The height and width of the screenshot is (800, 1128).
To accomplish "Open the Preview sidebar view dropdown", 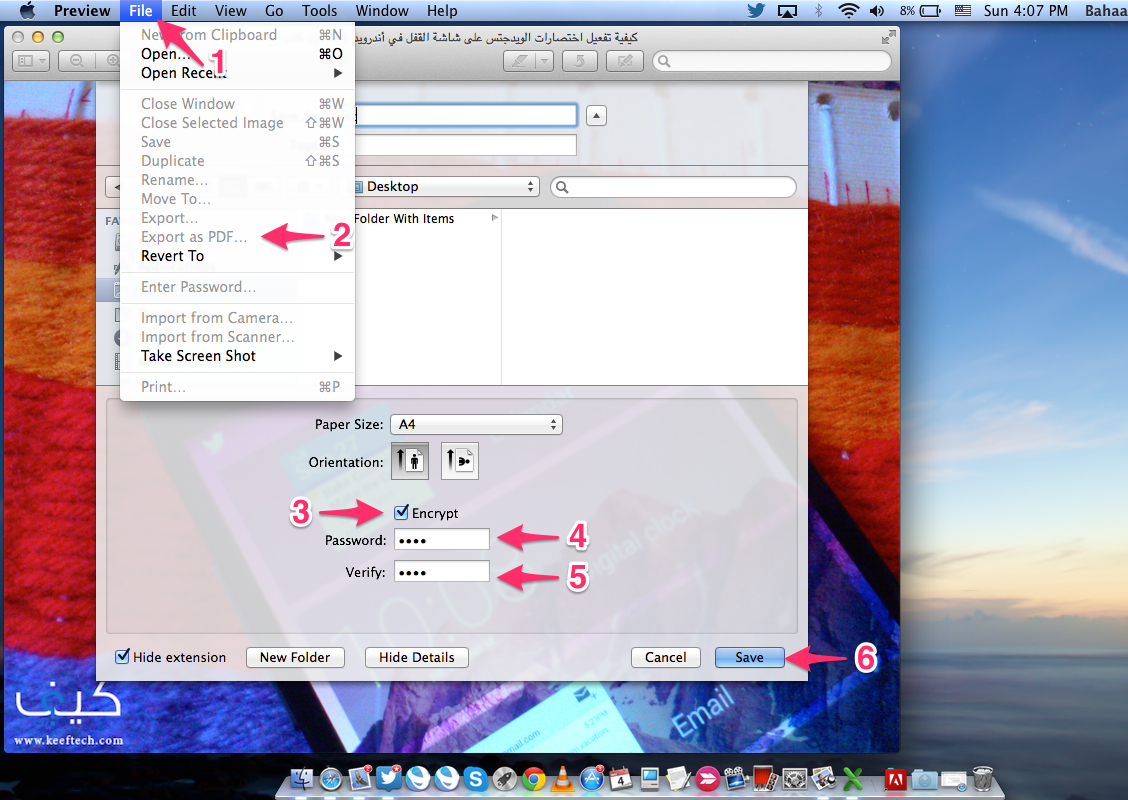I will pyautogui.click(x=31, y=61).
